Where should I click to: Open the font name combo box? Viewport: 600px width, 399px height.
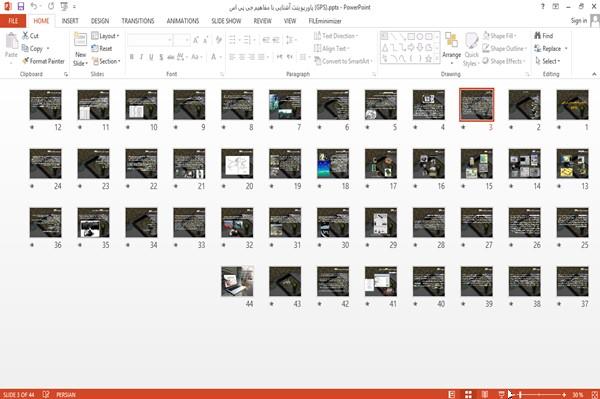[150, 40]
